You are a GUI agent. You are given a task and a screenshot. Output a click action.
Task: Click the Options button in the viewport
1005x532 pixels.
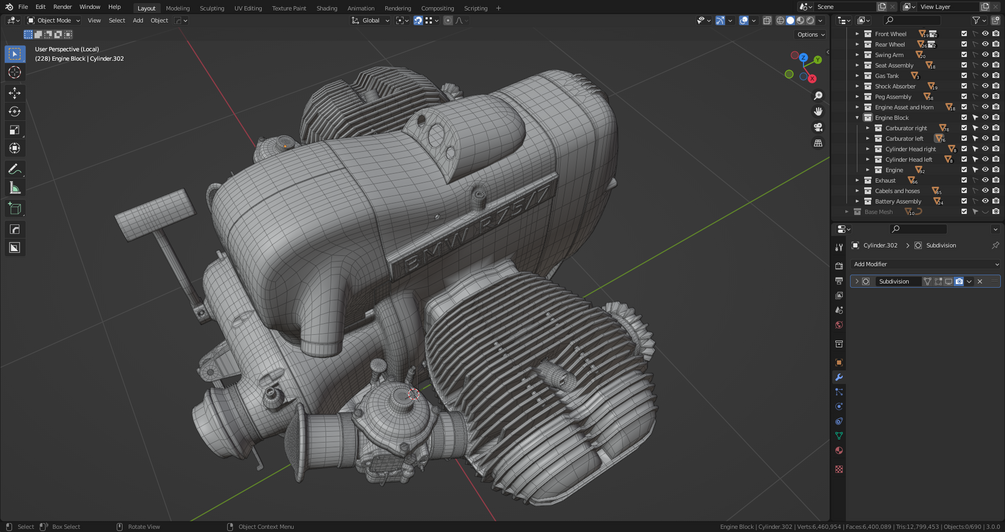coord(810,35)
